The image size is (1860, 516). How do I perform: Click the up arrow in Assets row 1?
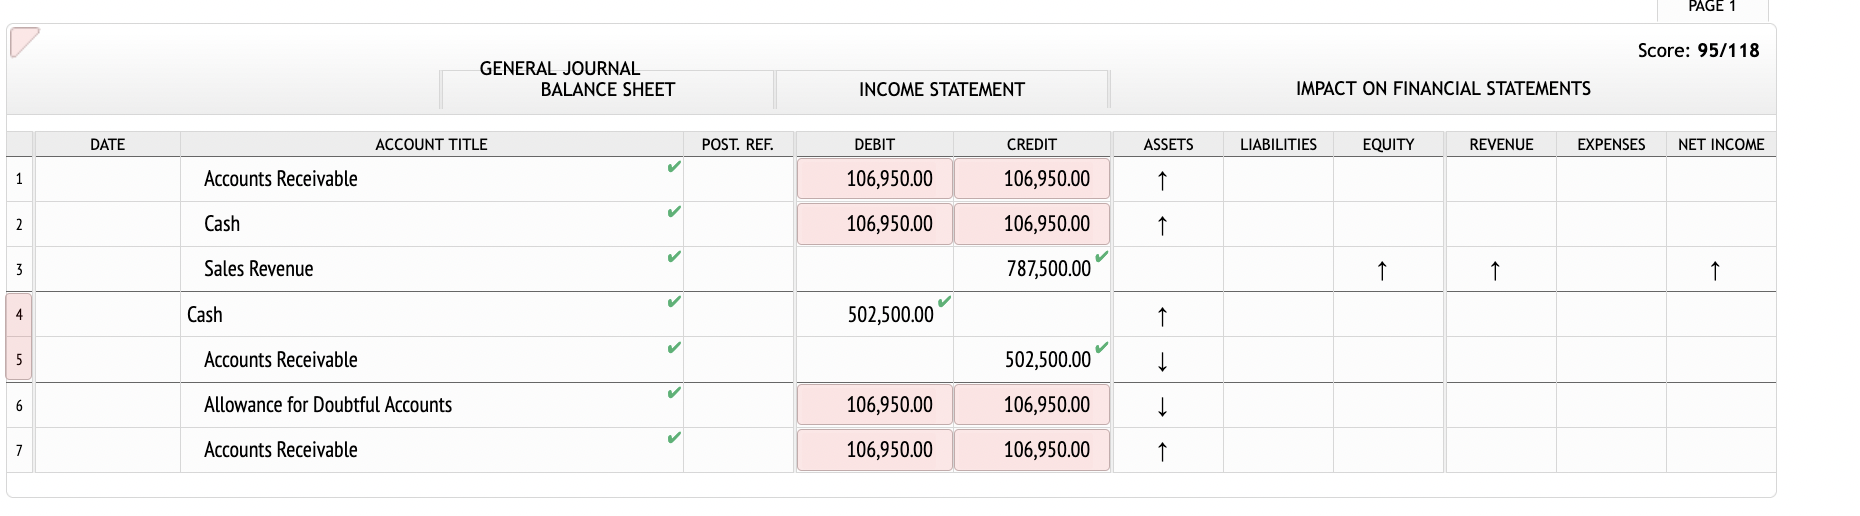pos(1162,181)
